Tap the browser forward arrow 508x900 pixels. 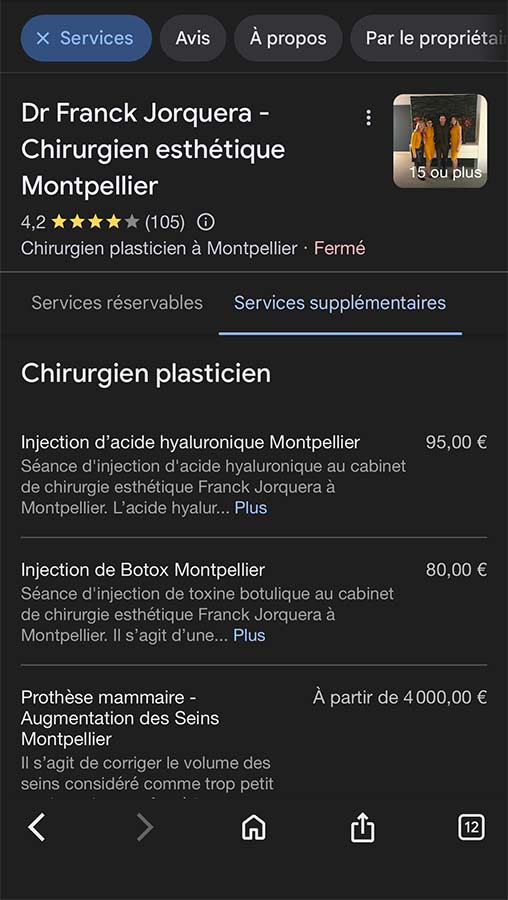point(145,828)
